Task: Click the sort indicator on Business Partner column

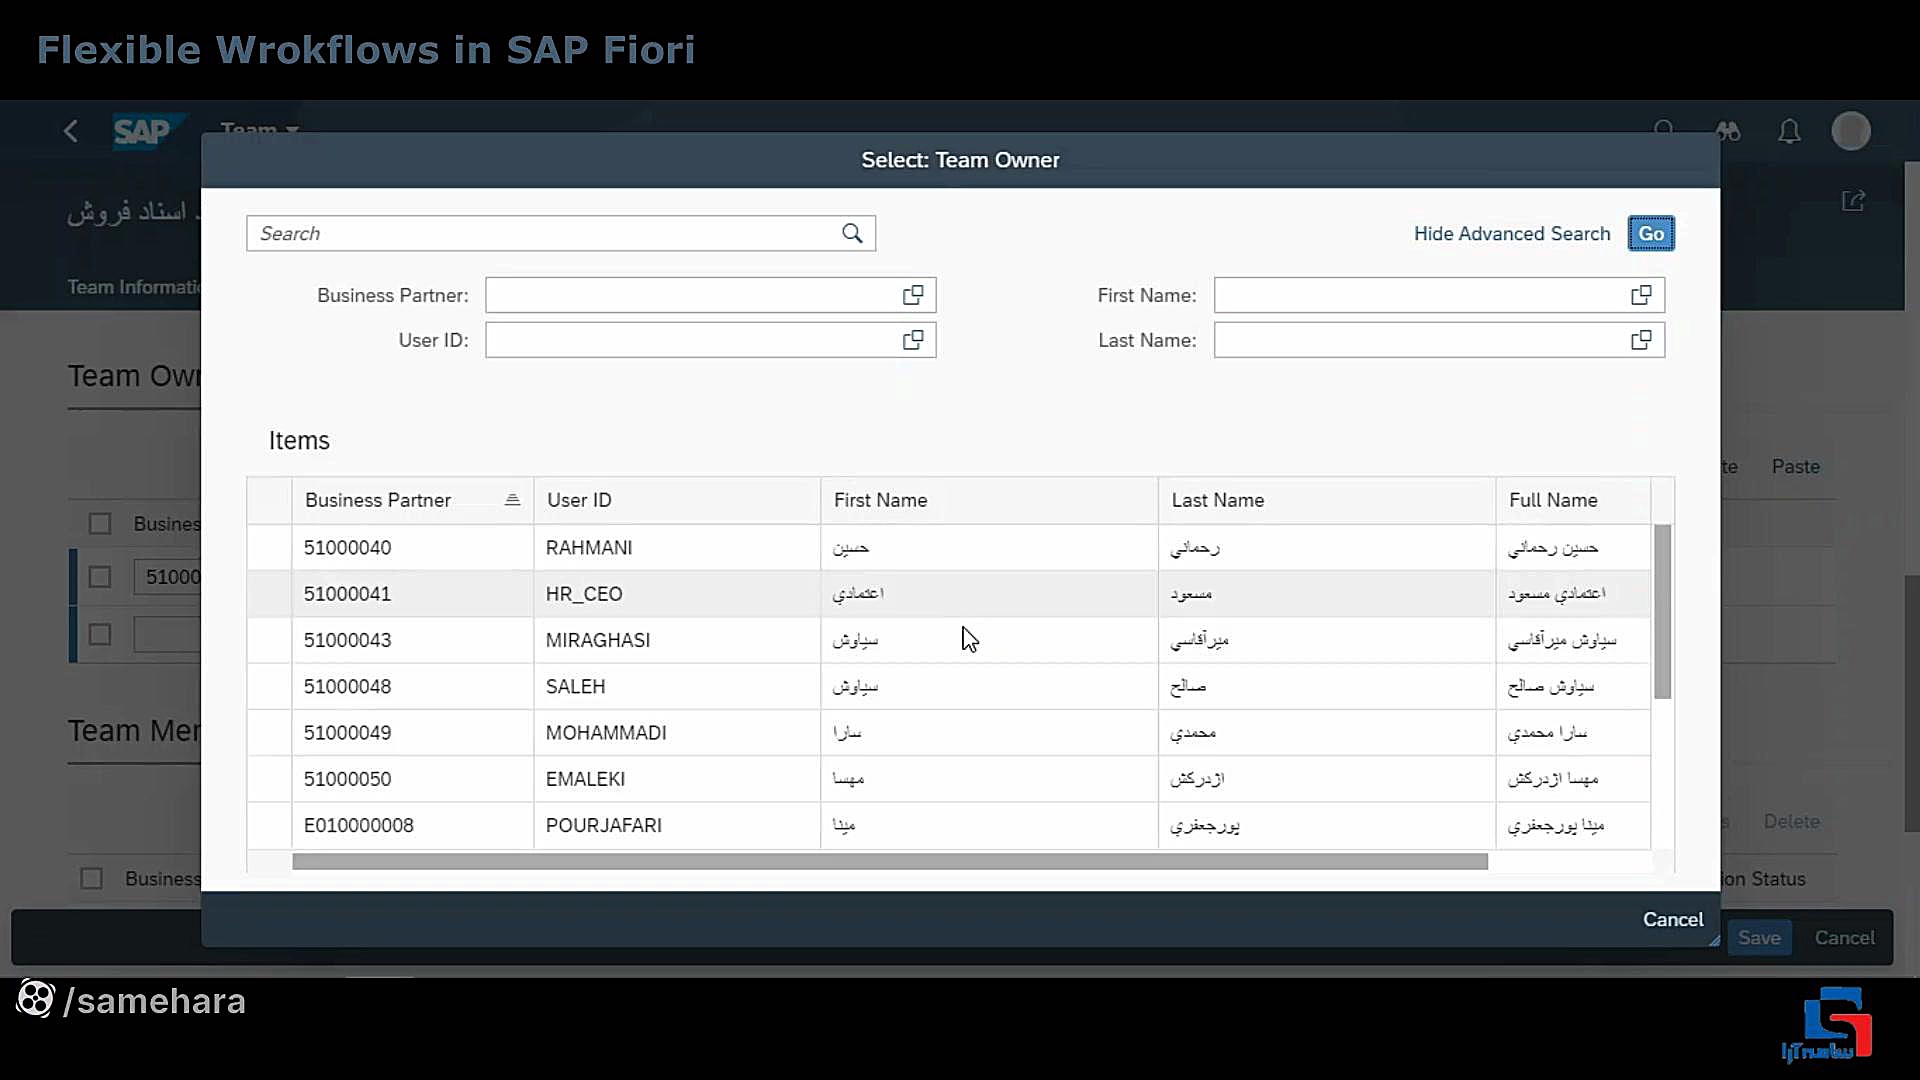Action: click(x=512, y=500)
